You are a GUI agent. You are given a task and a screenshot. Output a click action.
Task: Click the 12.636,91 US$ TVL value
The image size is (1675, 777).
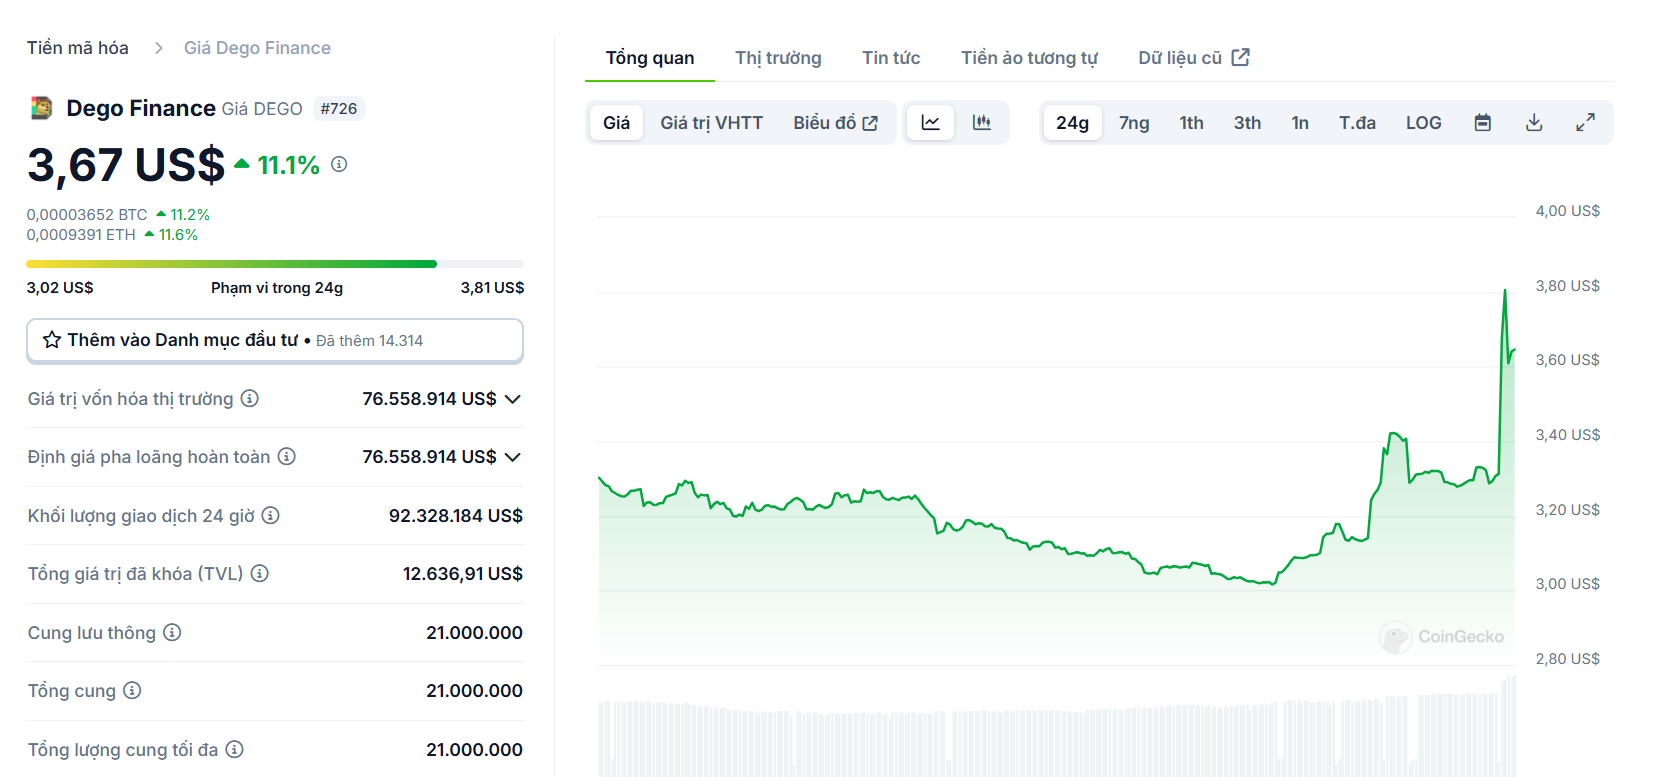click(x=463, y=574)
